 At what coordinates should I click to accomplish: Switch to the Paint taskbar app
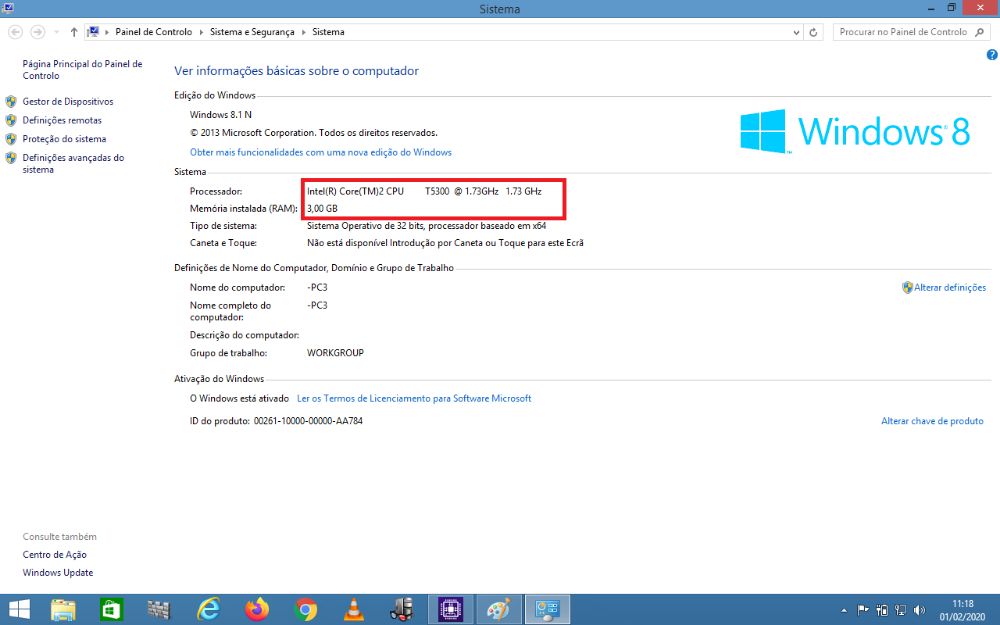(x=499, y=610)
